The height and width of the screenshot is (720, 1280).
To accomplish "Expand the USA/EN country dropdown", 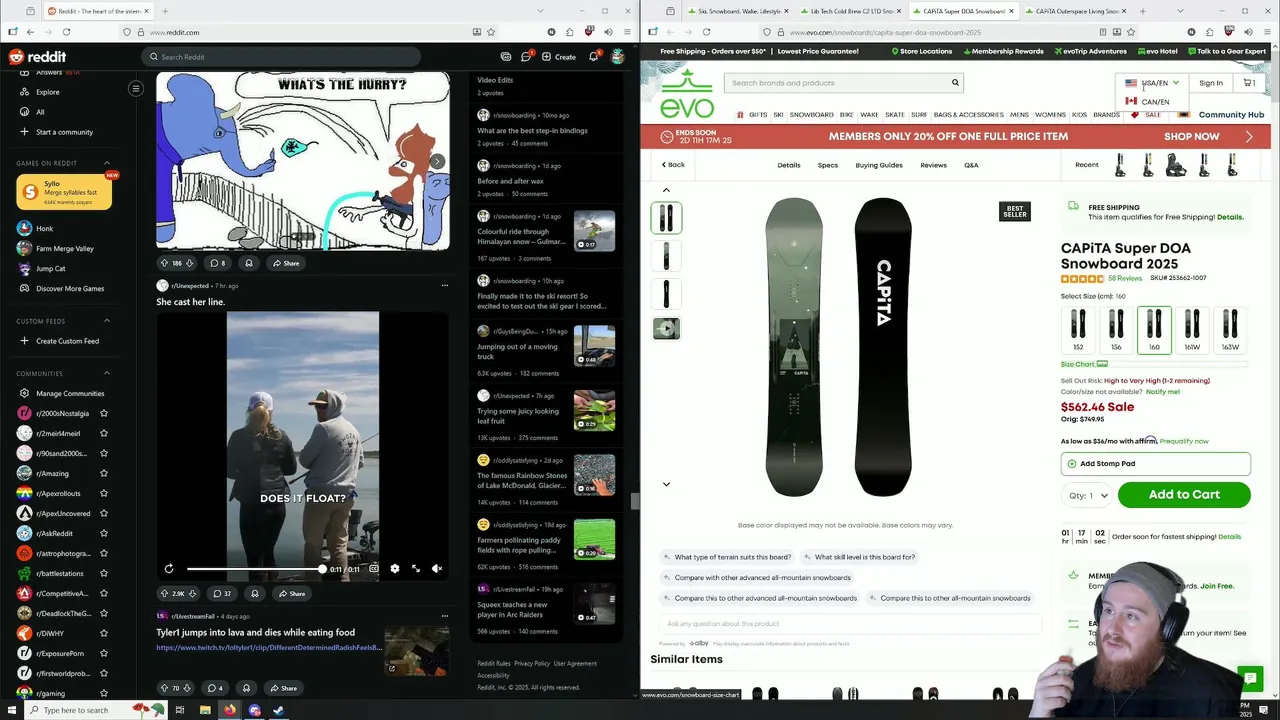I will click(1152, 83).
